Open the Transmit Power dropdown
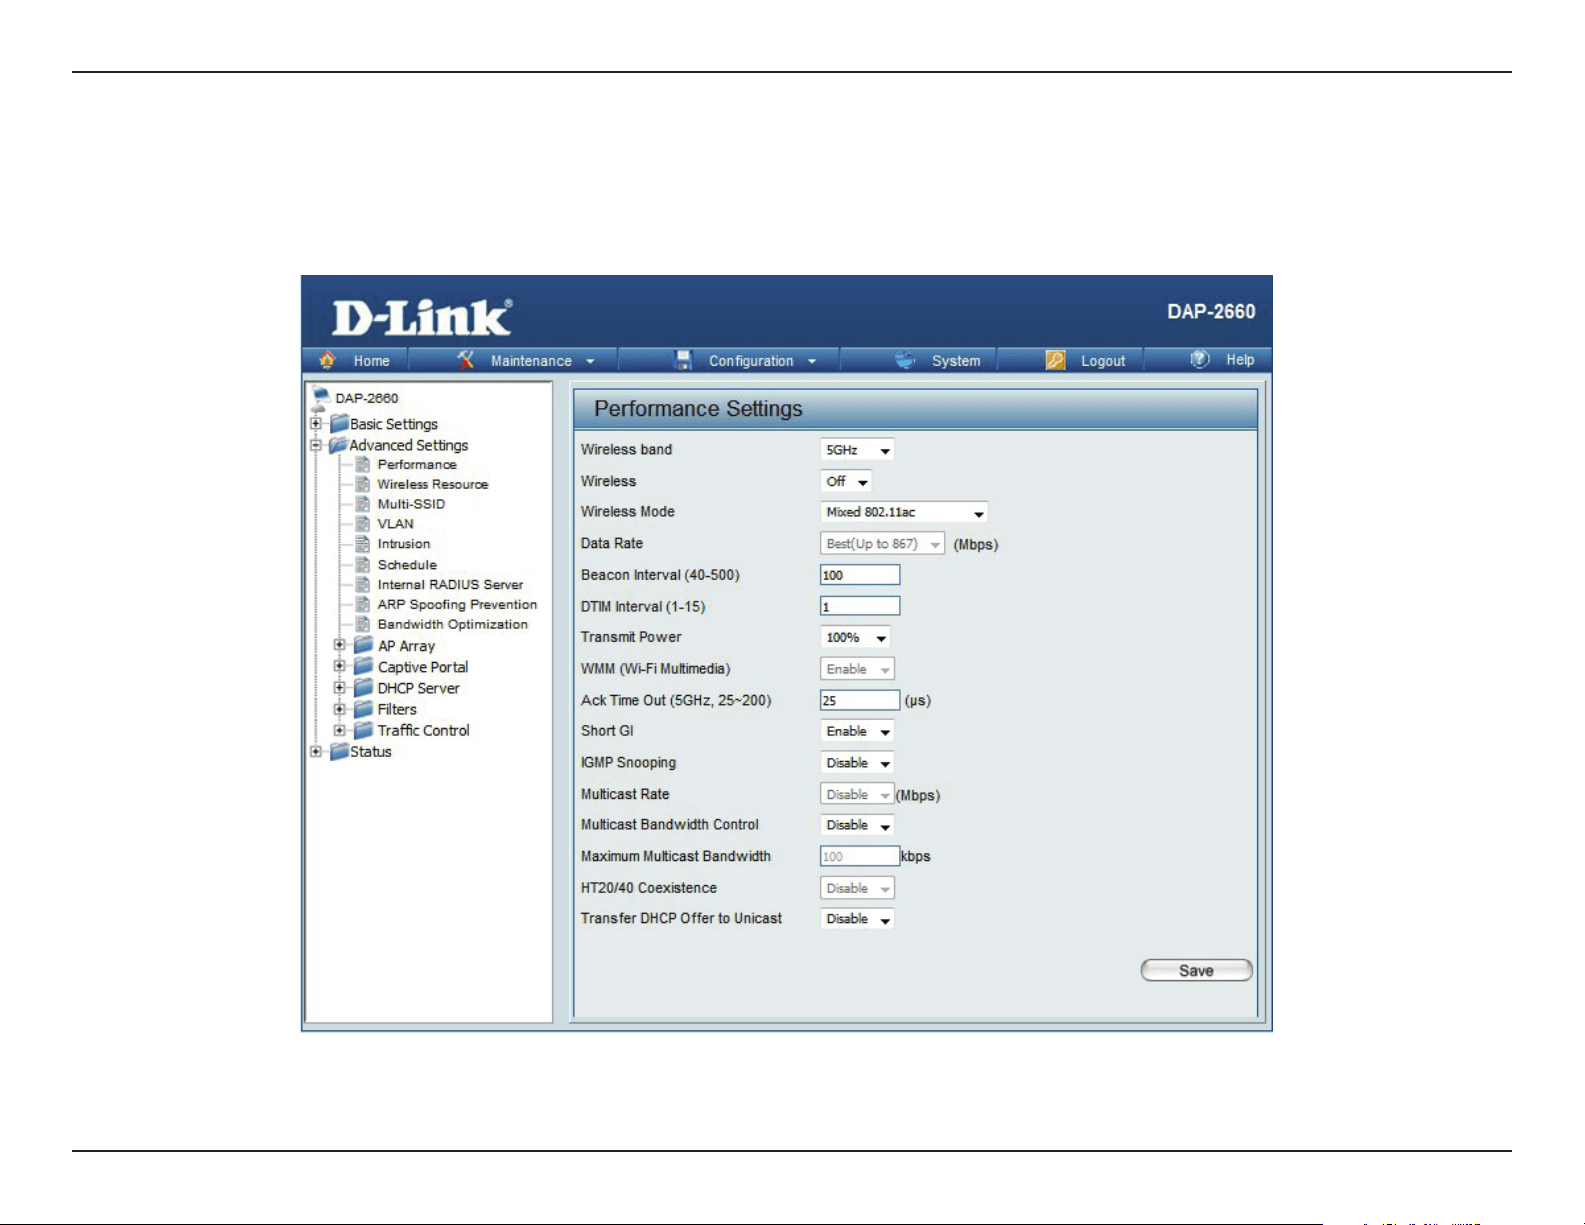Image resolution: width=1585 pixels, height=1225 pixels. (x=855, y=637)
